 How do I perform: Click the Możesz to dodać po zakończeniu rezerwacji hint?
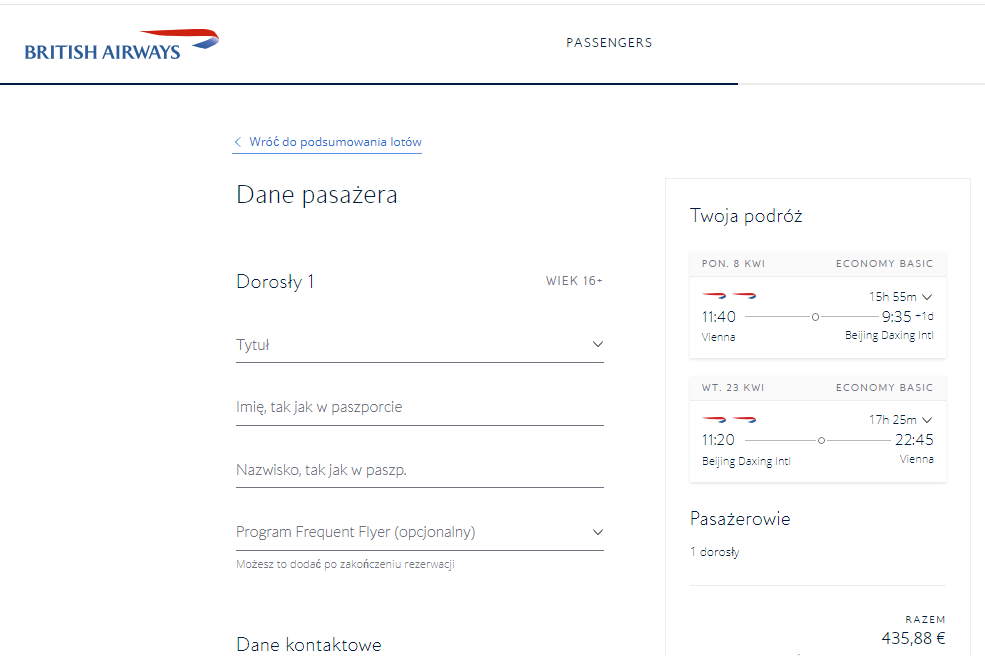(345, 564)
